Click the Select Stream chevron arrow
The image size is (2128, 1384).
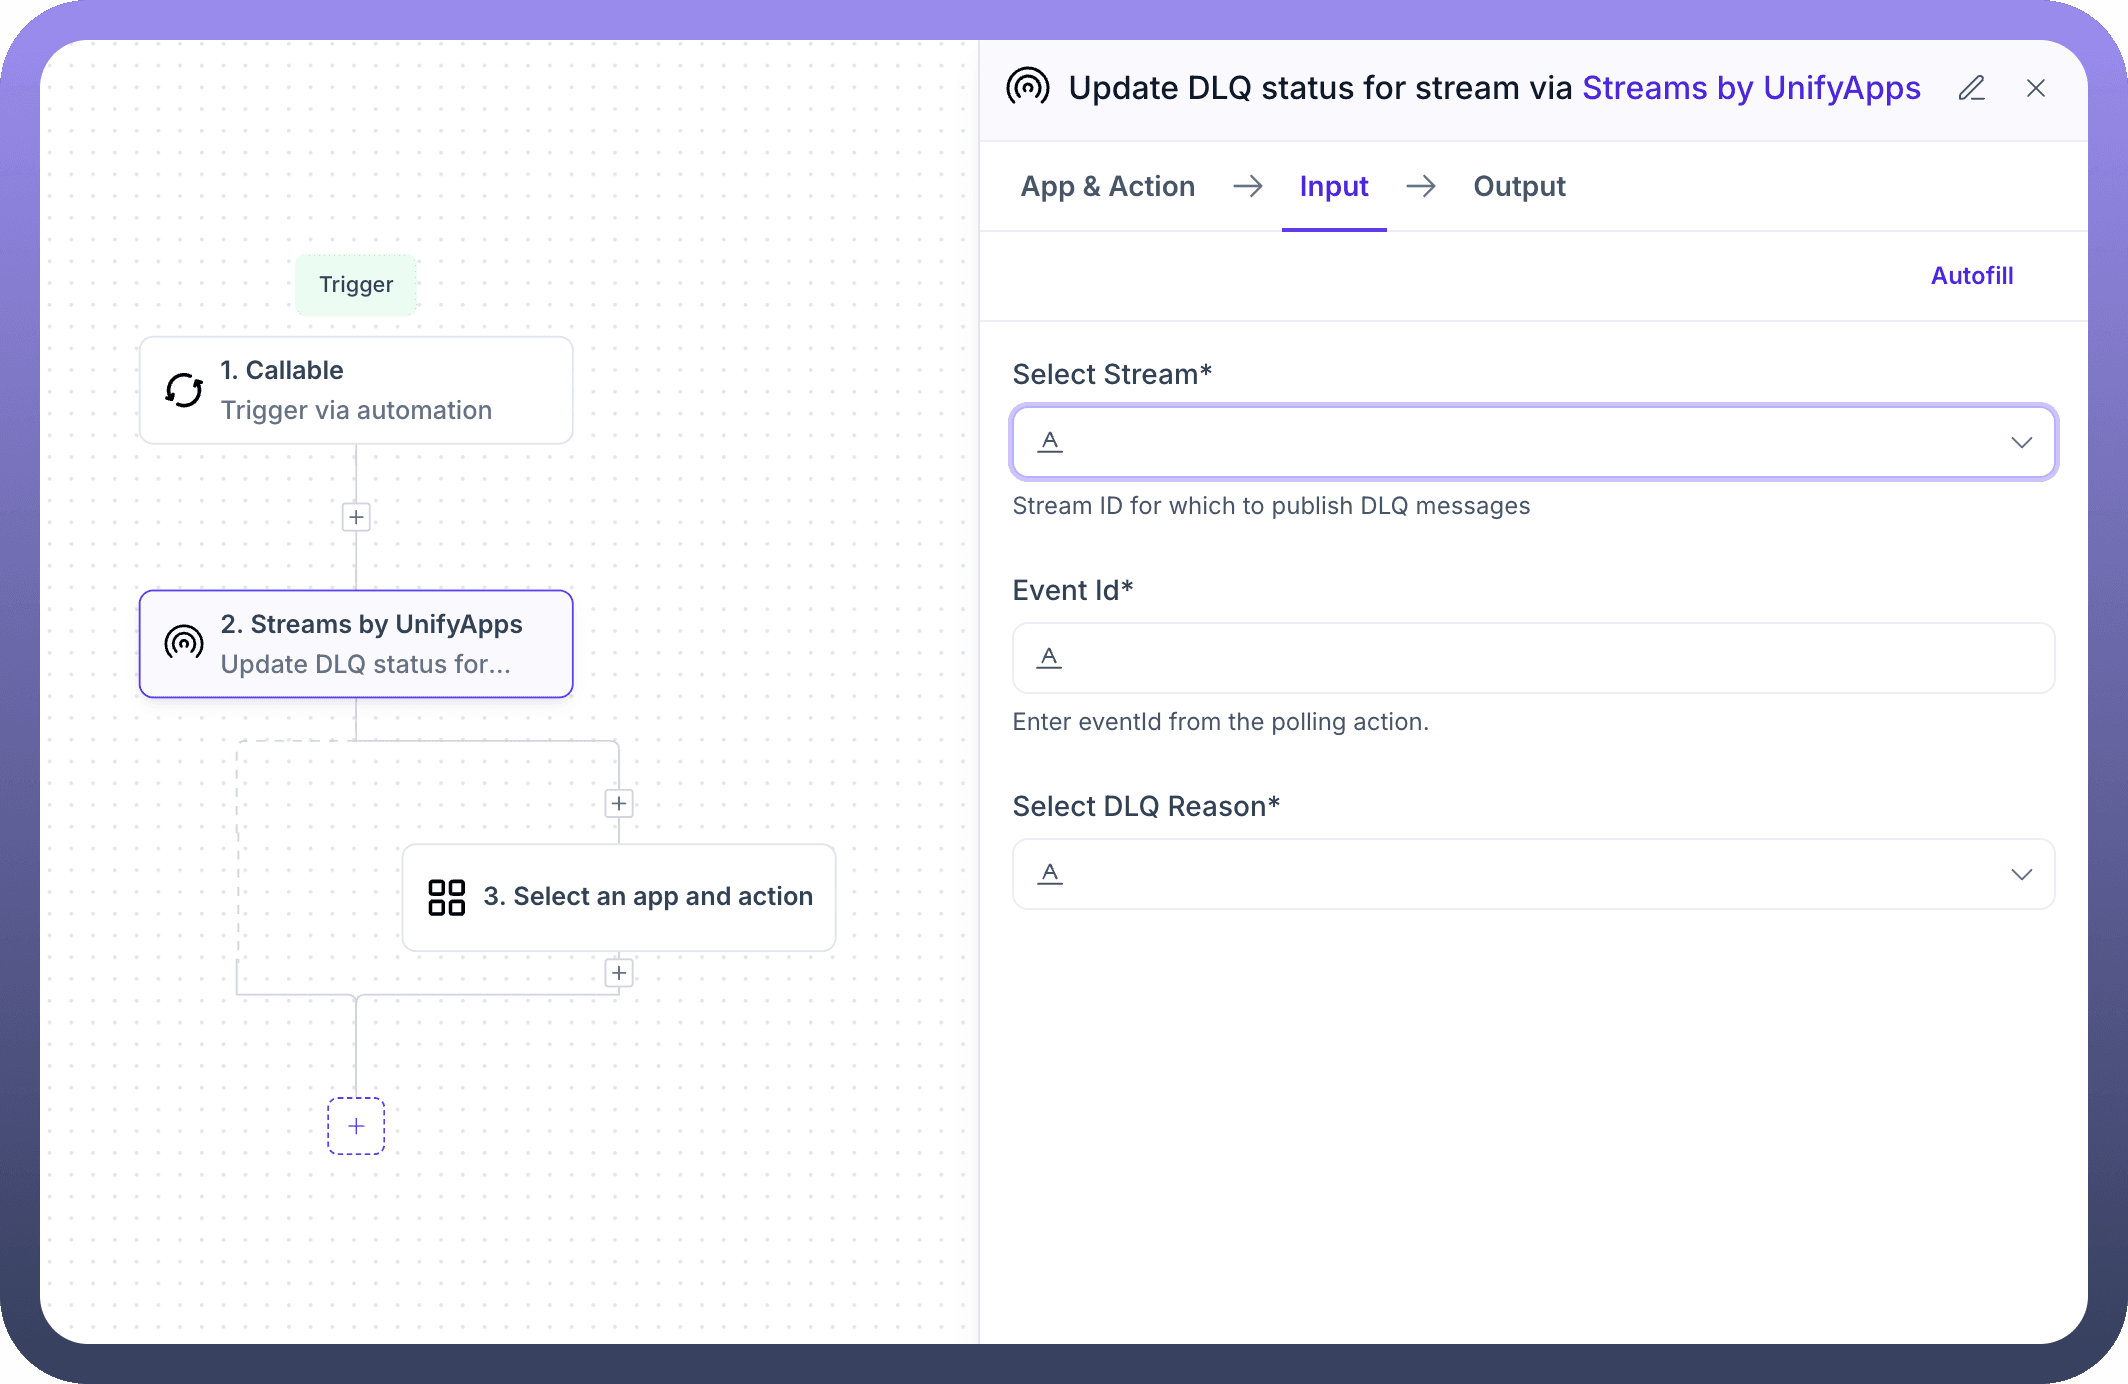[x=2021, y=442]
